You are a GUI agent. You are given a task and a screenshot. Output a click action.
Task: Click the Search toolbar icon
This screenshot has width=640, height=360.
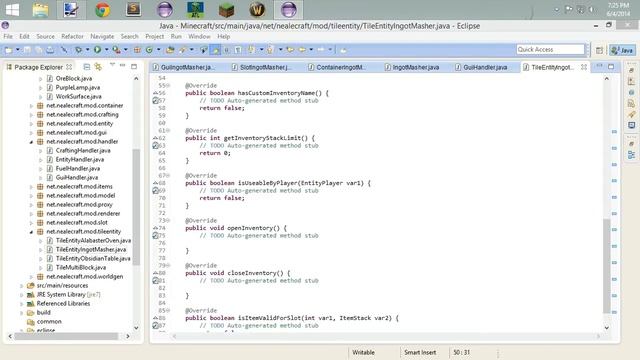tap(182, 50)
